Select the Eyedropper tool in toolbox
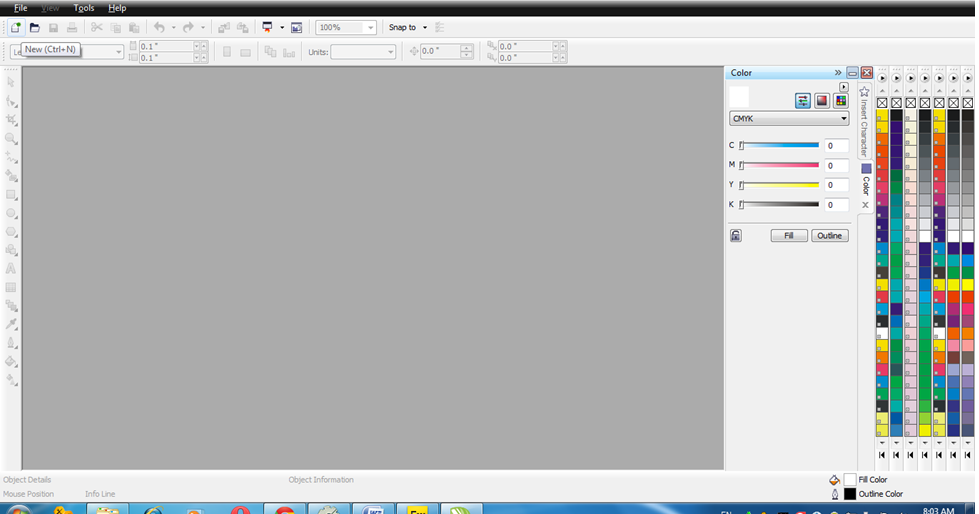The height and width of the screenshot is (514, 979). [11, 324]
